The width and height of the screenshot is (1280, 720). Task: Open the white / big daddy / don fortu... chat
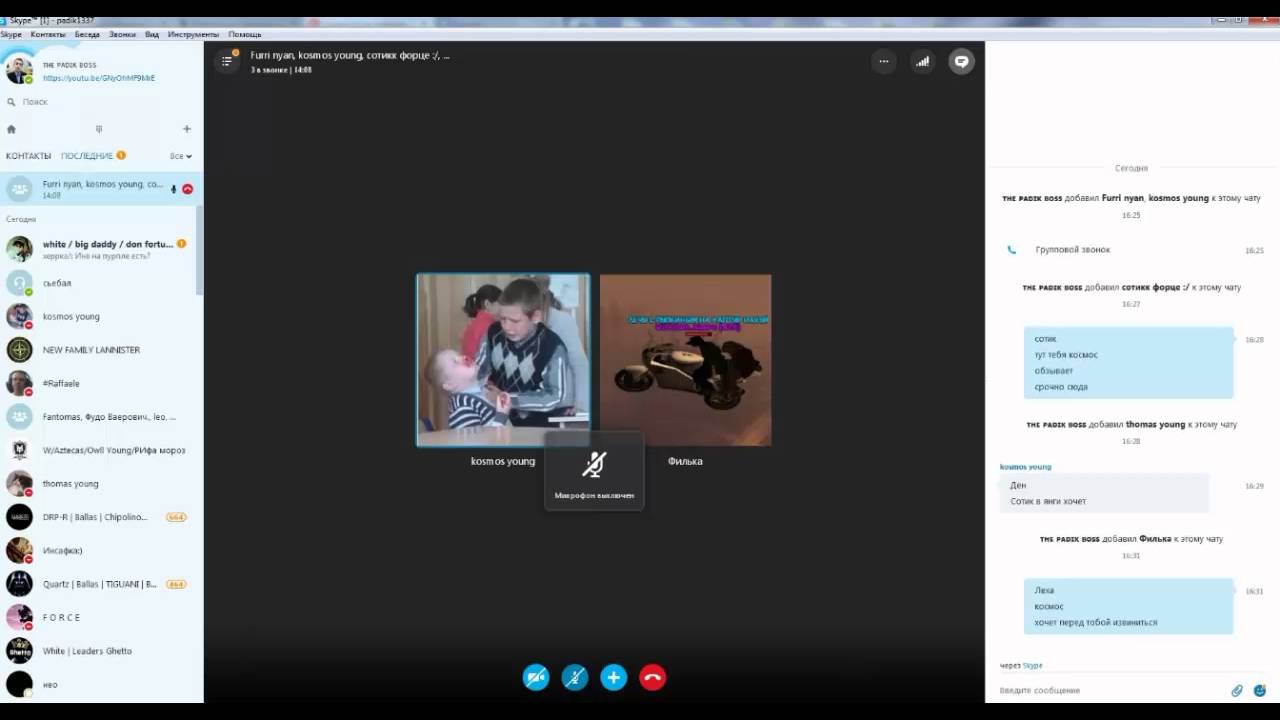99,249
